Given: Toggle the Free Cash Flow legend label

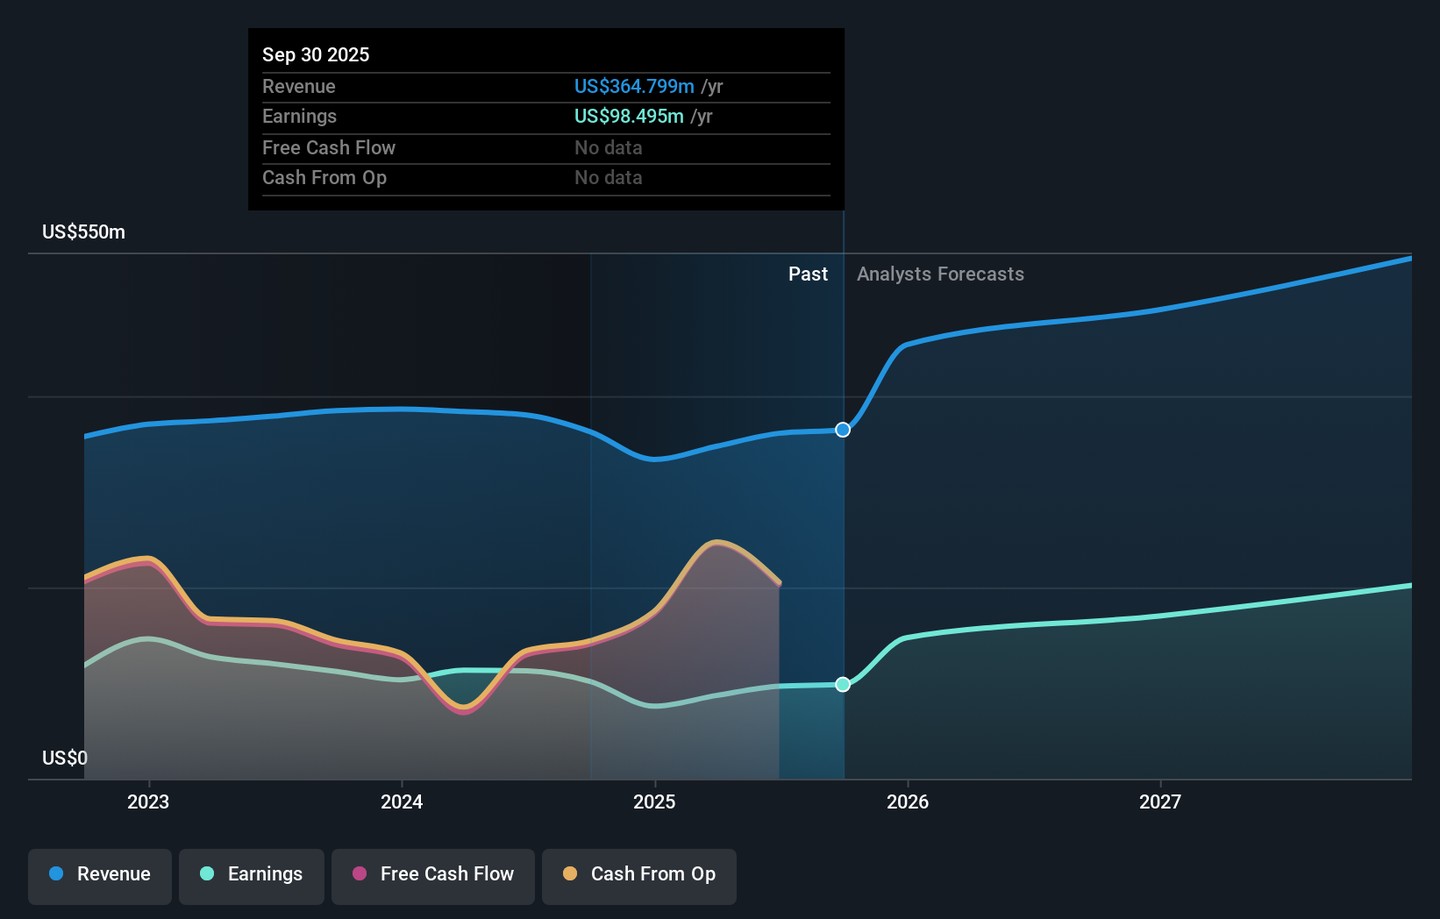Looking at the screenshot, I should pos(446,874).
